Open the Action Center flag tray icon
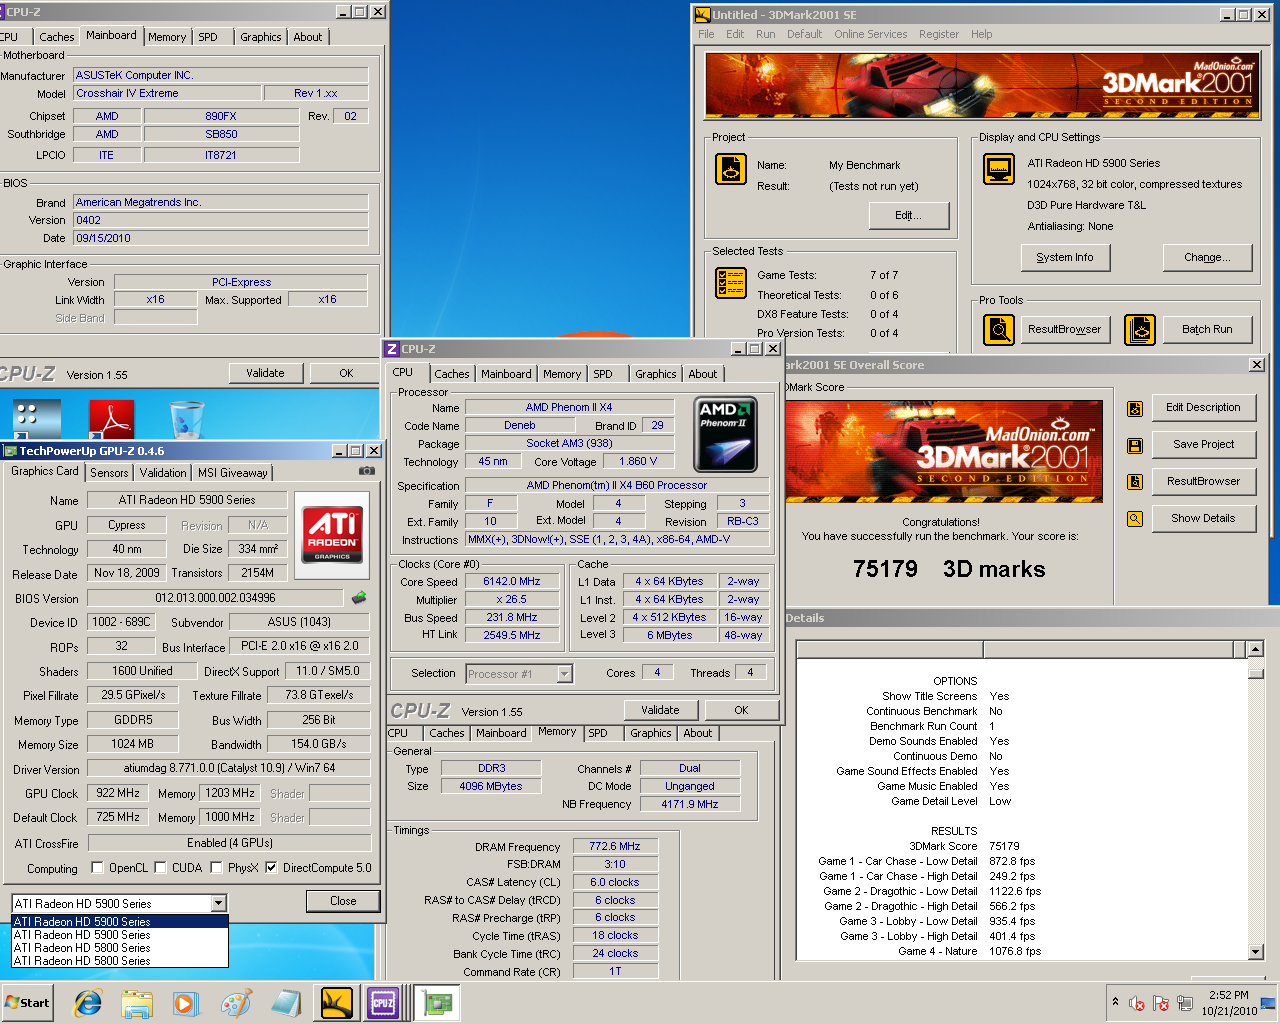 click(1161, 1003)
